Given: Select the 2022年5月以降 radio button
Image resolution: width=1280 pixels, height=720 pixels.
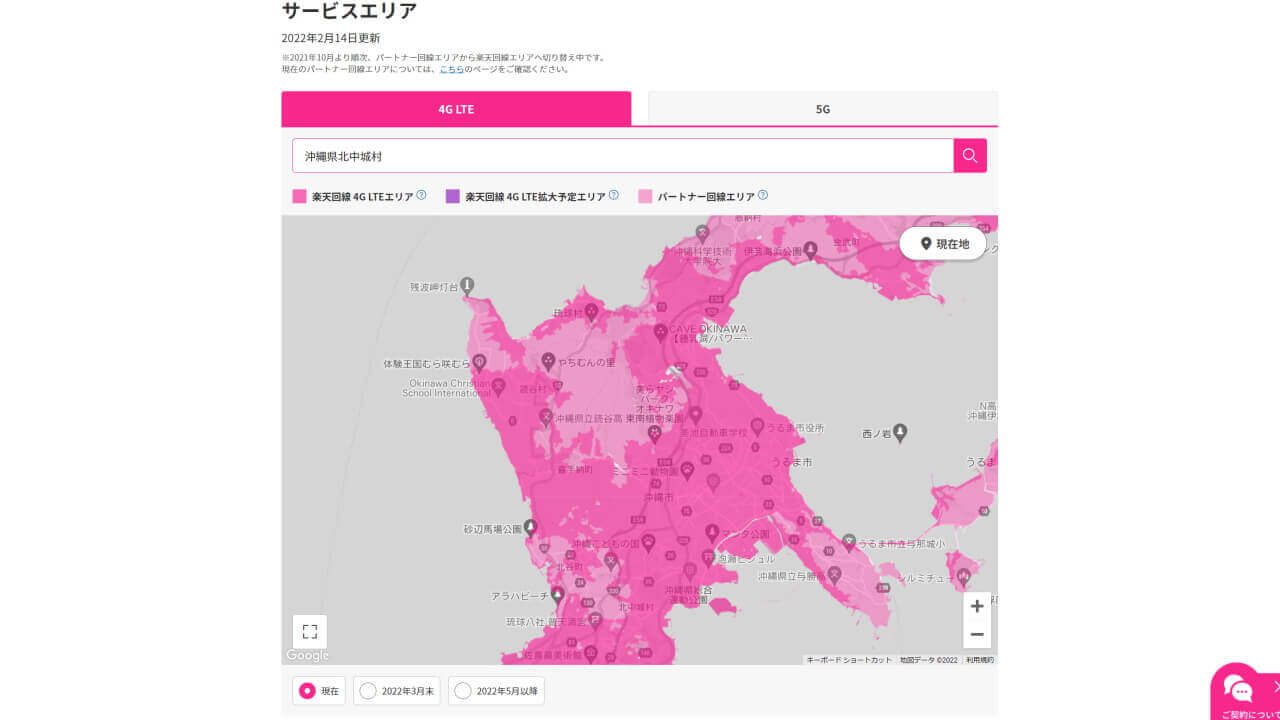Looking at the screenshot, I should coord(463,690).
